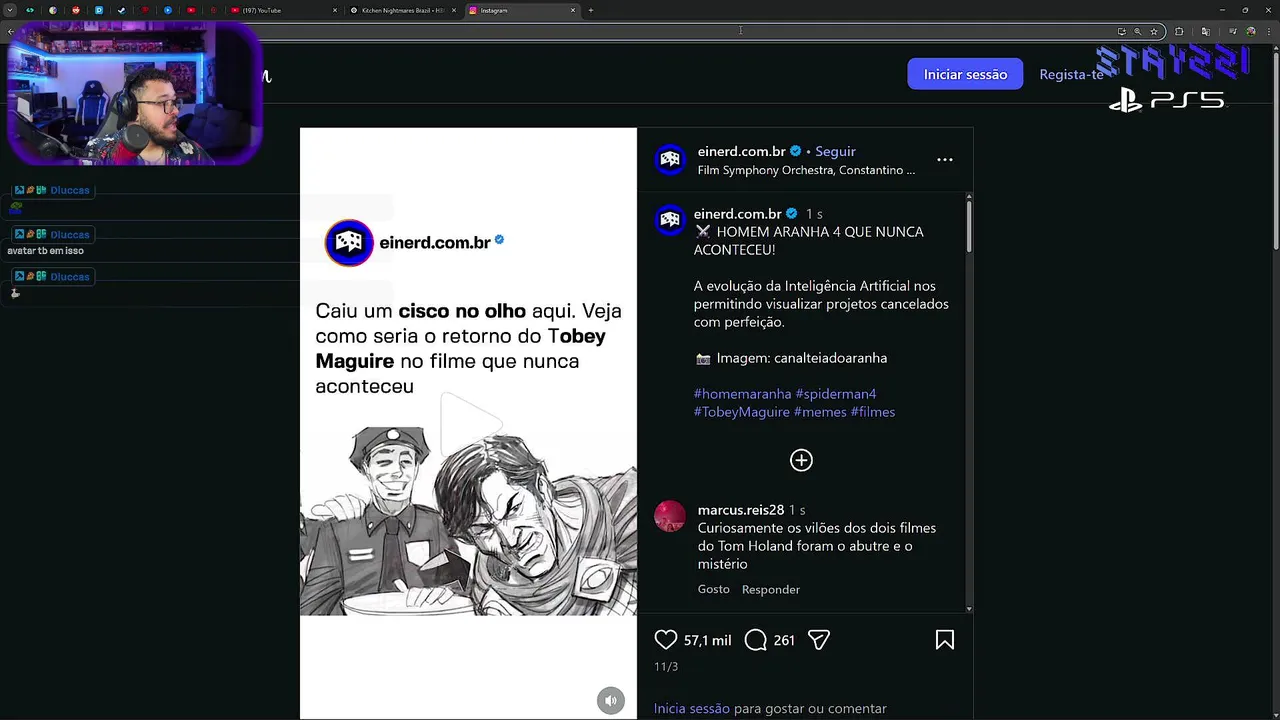
Task: Click the comments panel scrollbar
Action: coord(968,226)
